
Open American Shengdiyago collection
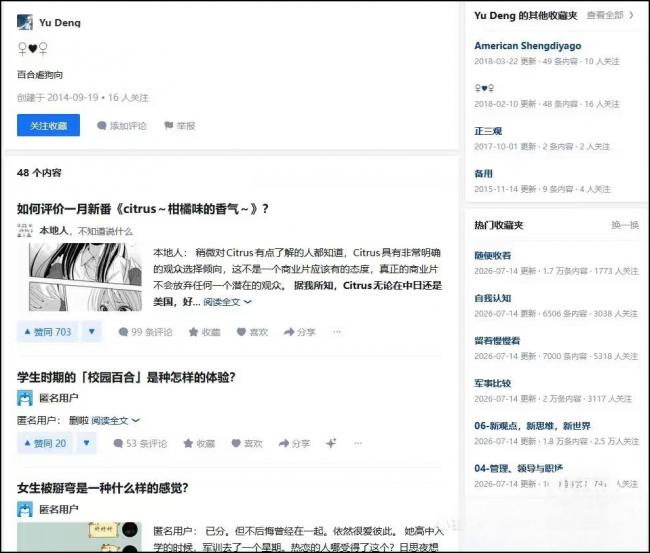click(528, 46)
